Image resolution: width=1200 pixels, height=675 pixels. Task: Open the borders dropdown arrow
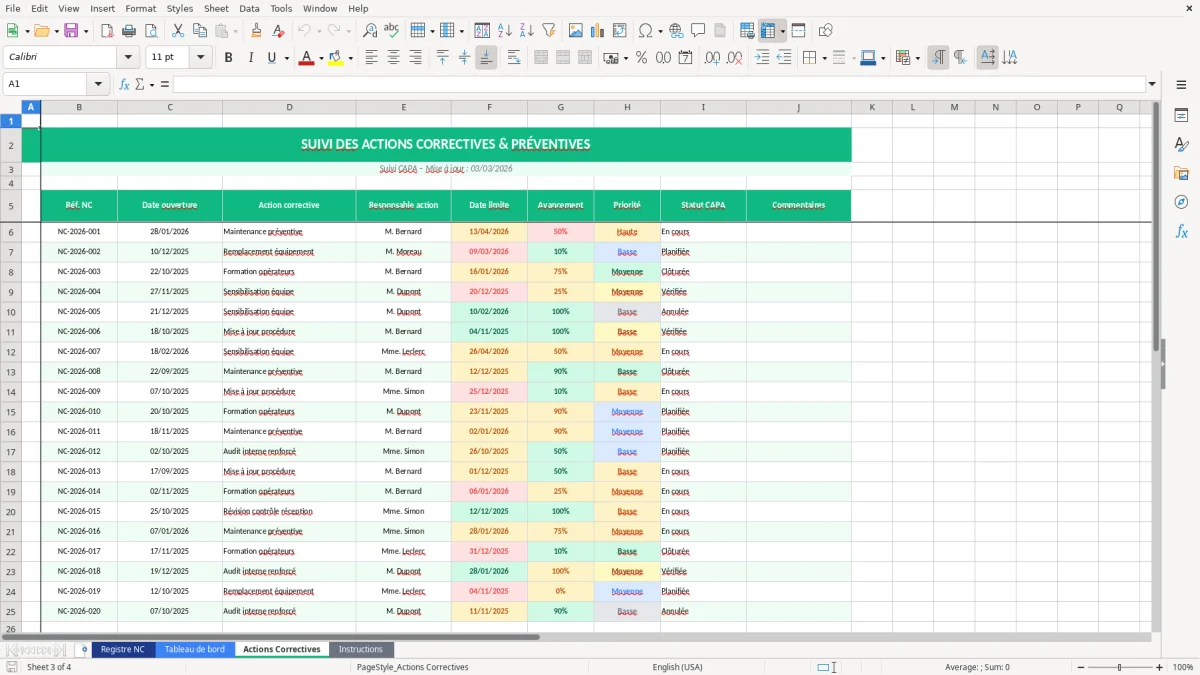824,57
